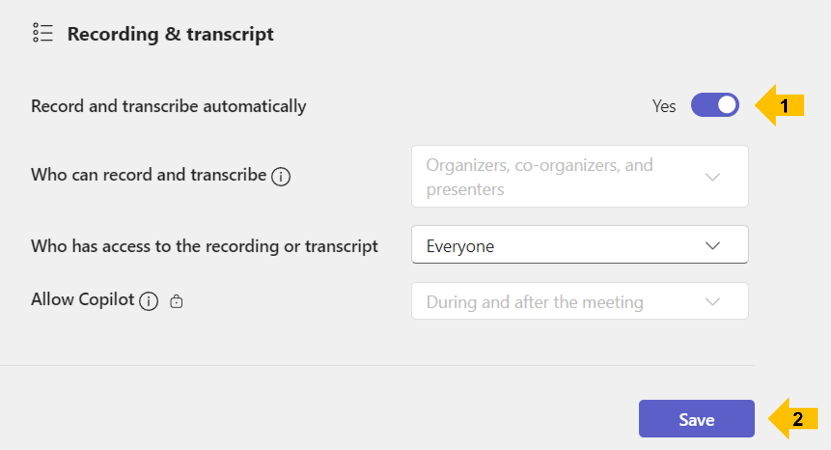
Task: Click the yellow arrow marker labeled 1
Action: click(780, 105)
